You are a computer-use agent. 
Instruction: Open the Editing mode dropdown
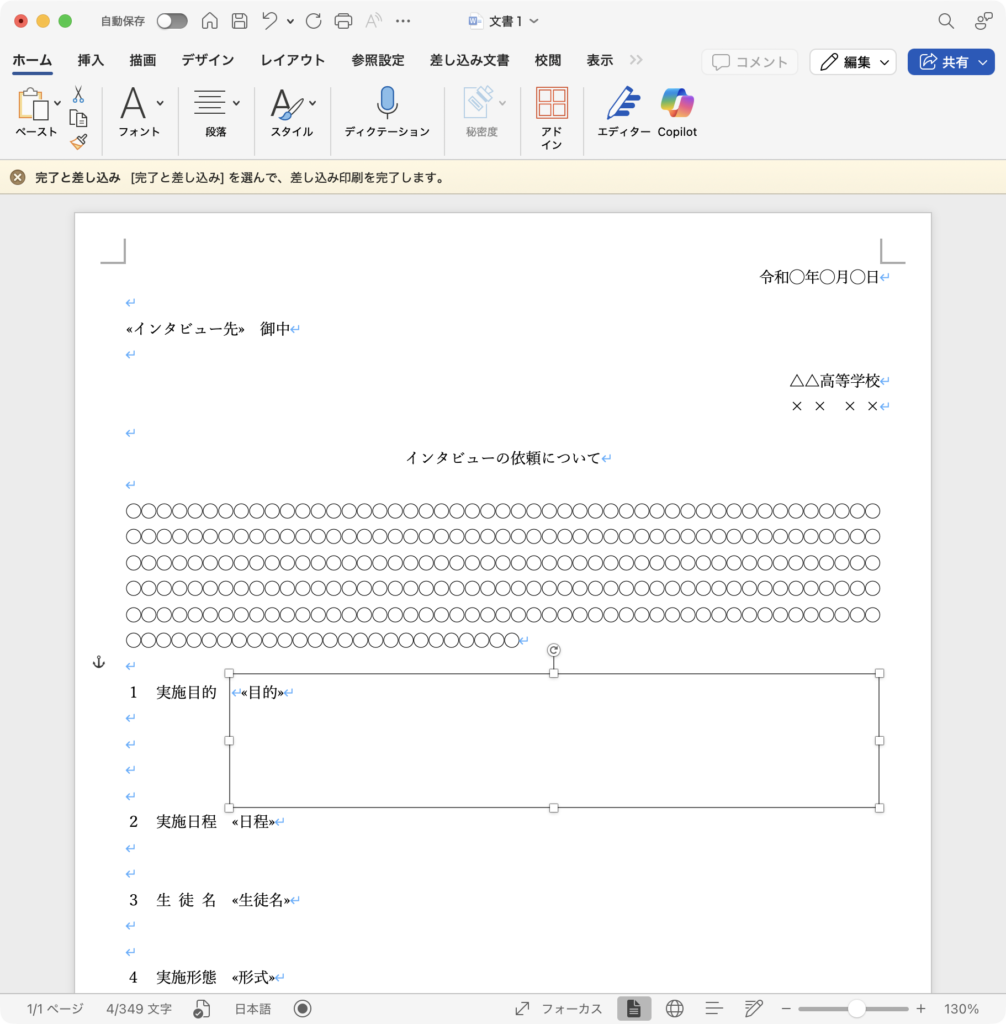852,62
